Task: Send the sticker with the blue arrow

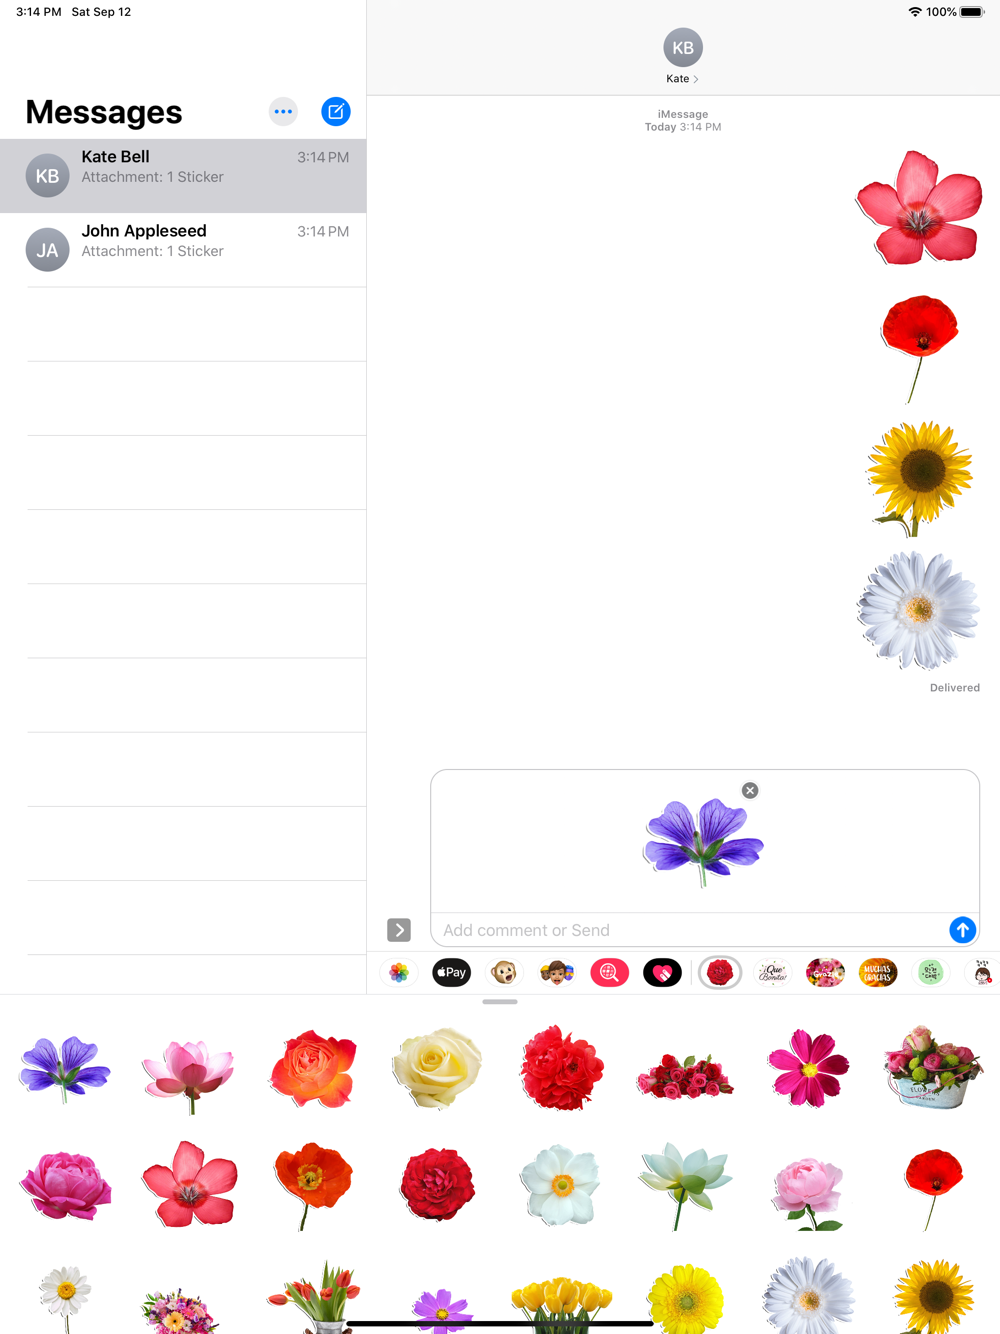Action: pyautogui.click(x=962, y=930)
